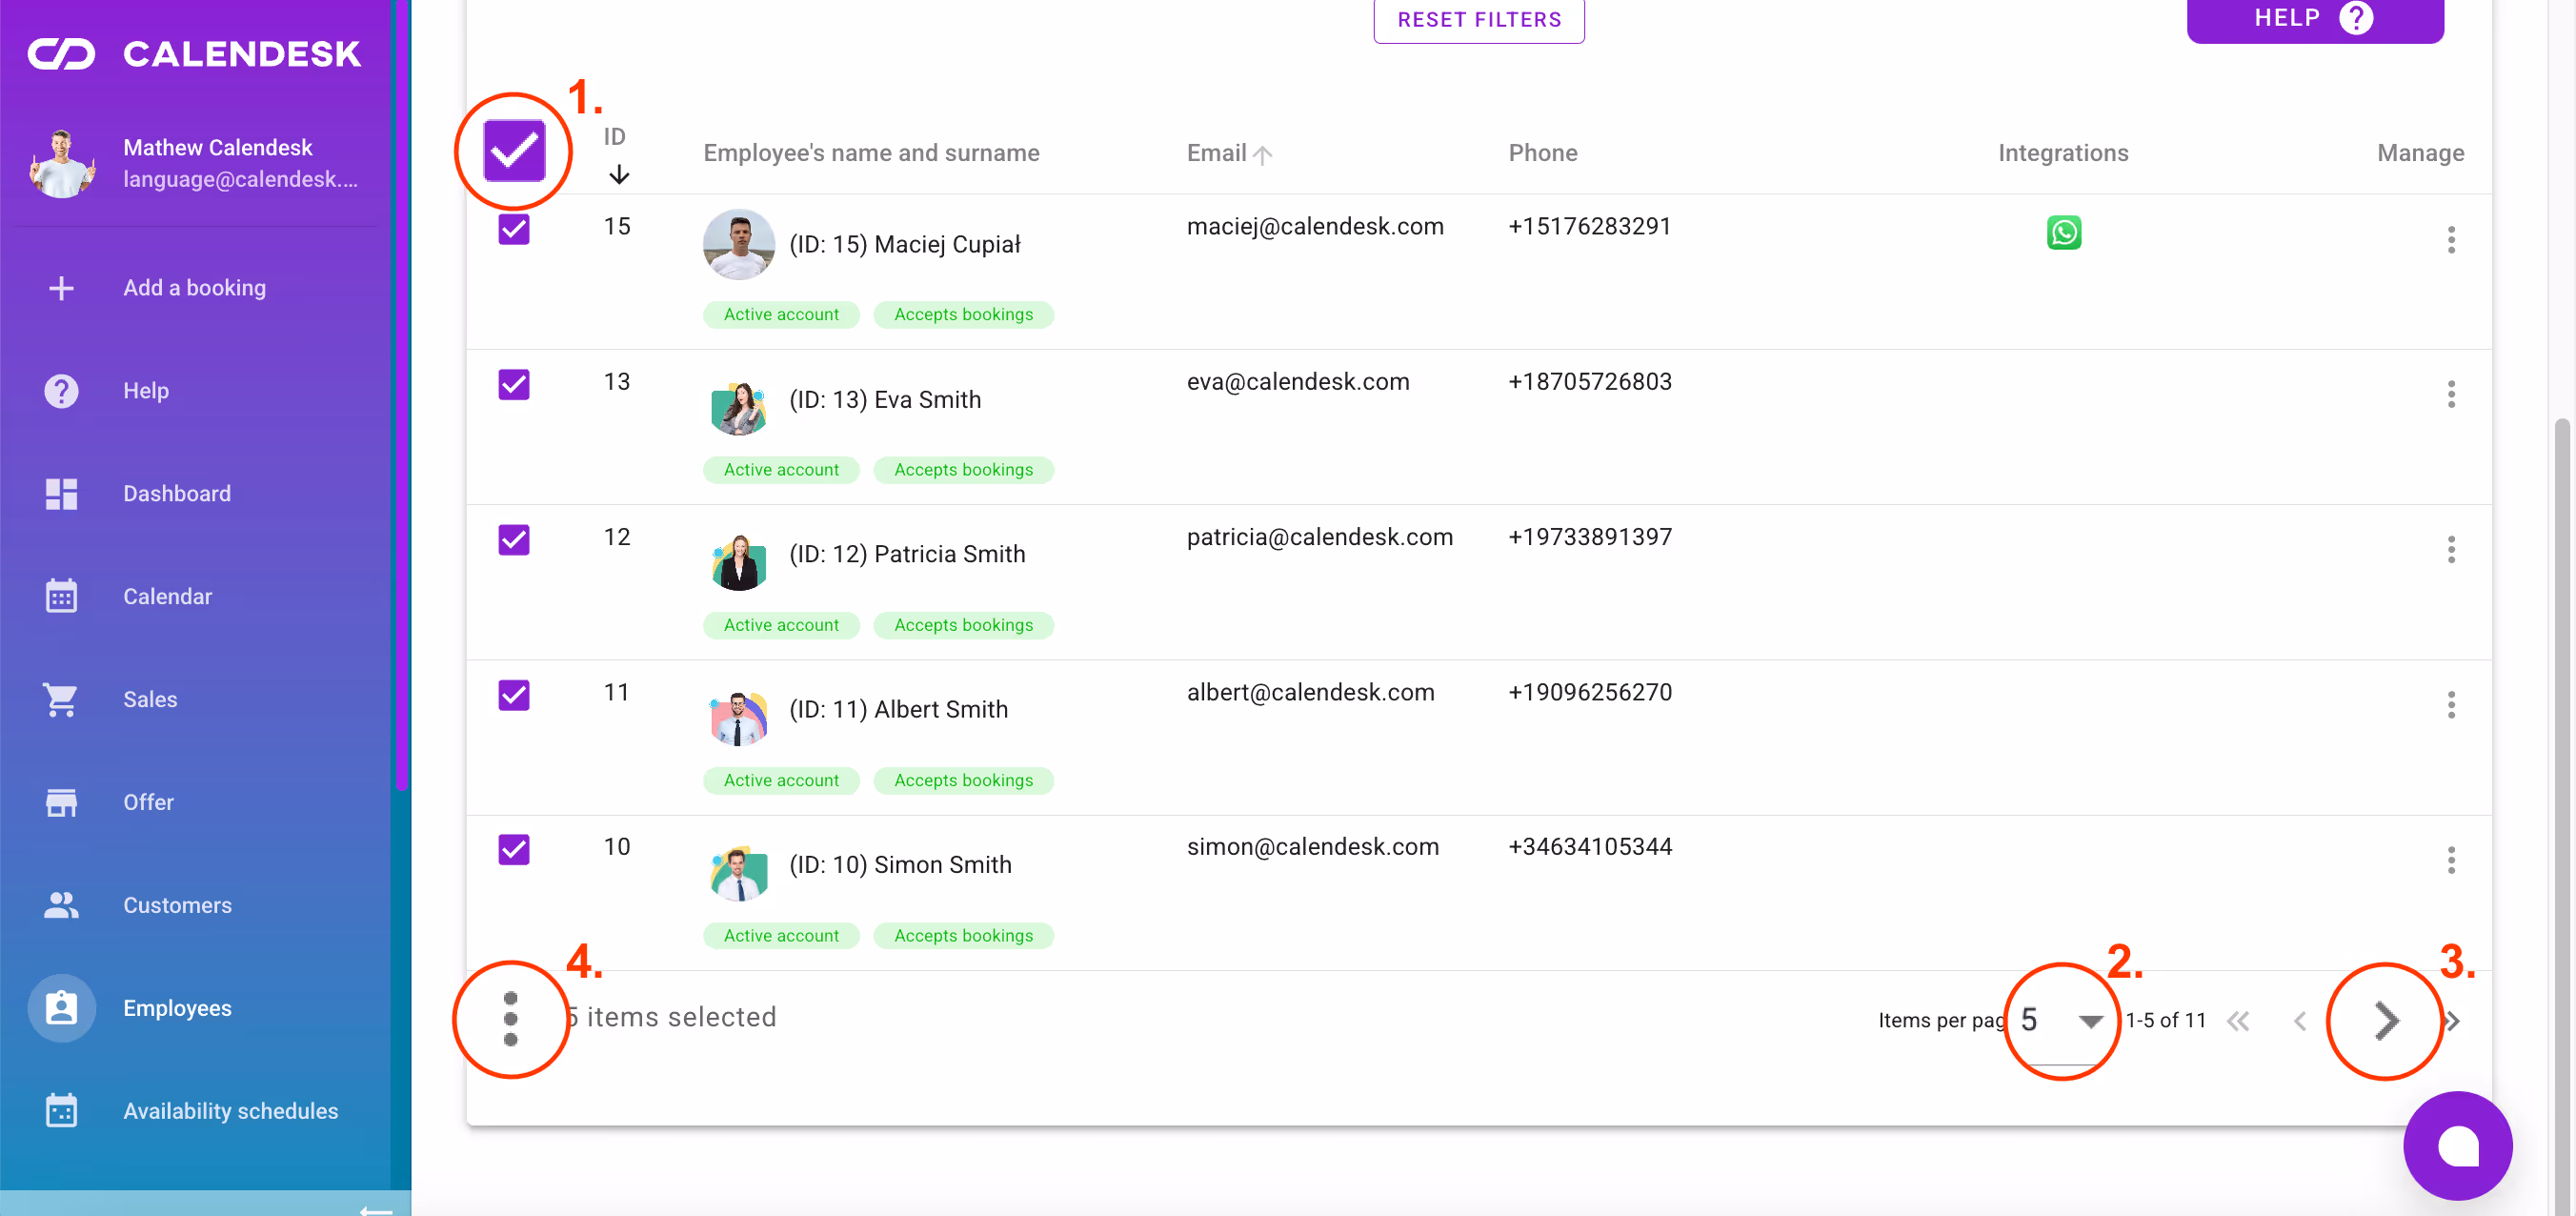This screenshot has width=2576, height=1216.
Task: Open the Offer storefront icon
Action: click(61, 802)
